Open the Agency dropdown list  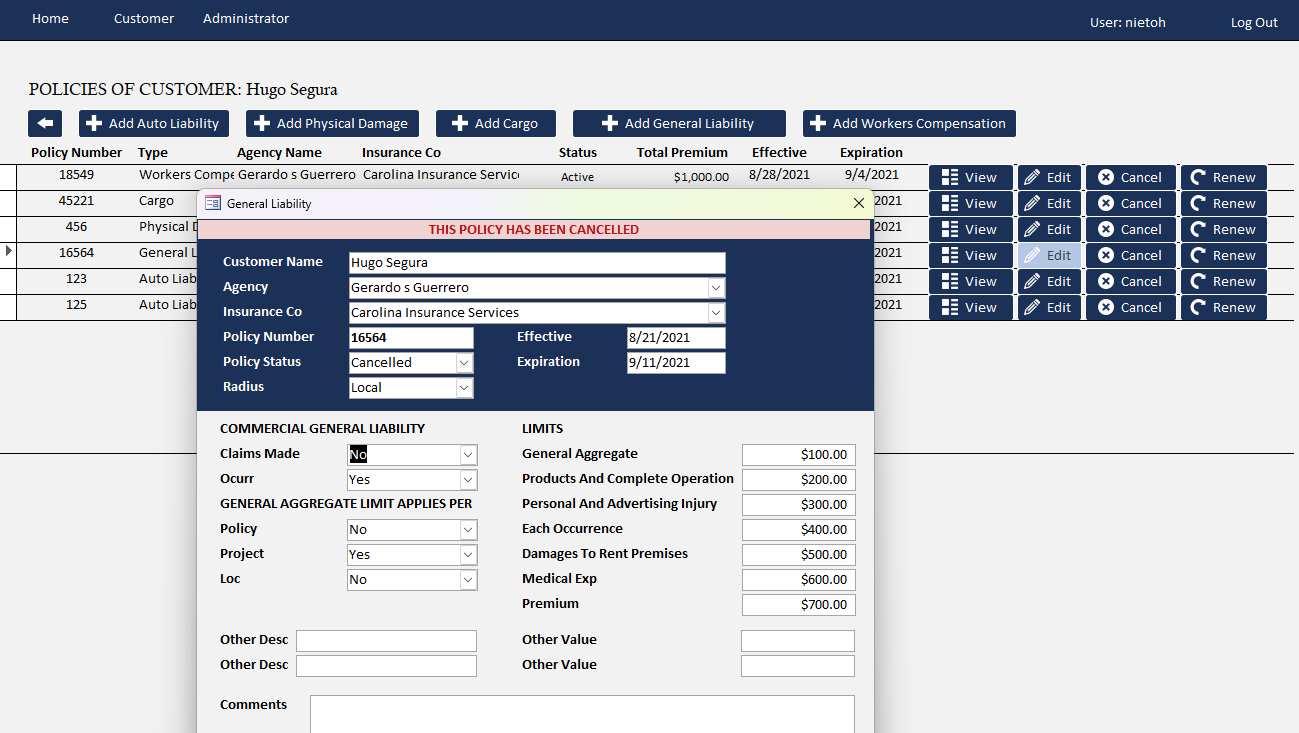click(x=716, y=288)
